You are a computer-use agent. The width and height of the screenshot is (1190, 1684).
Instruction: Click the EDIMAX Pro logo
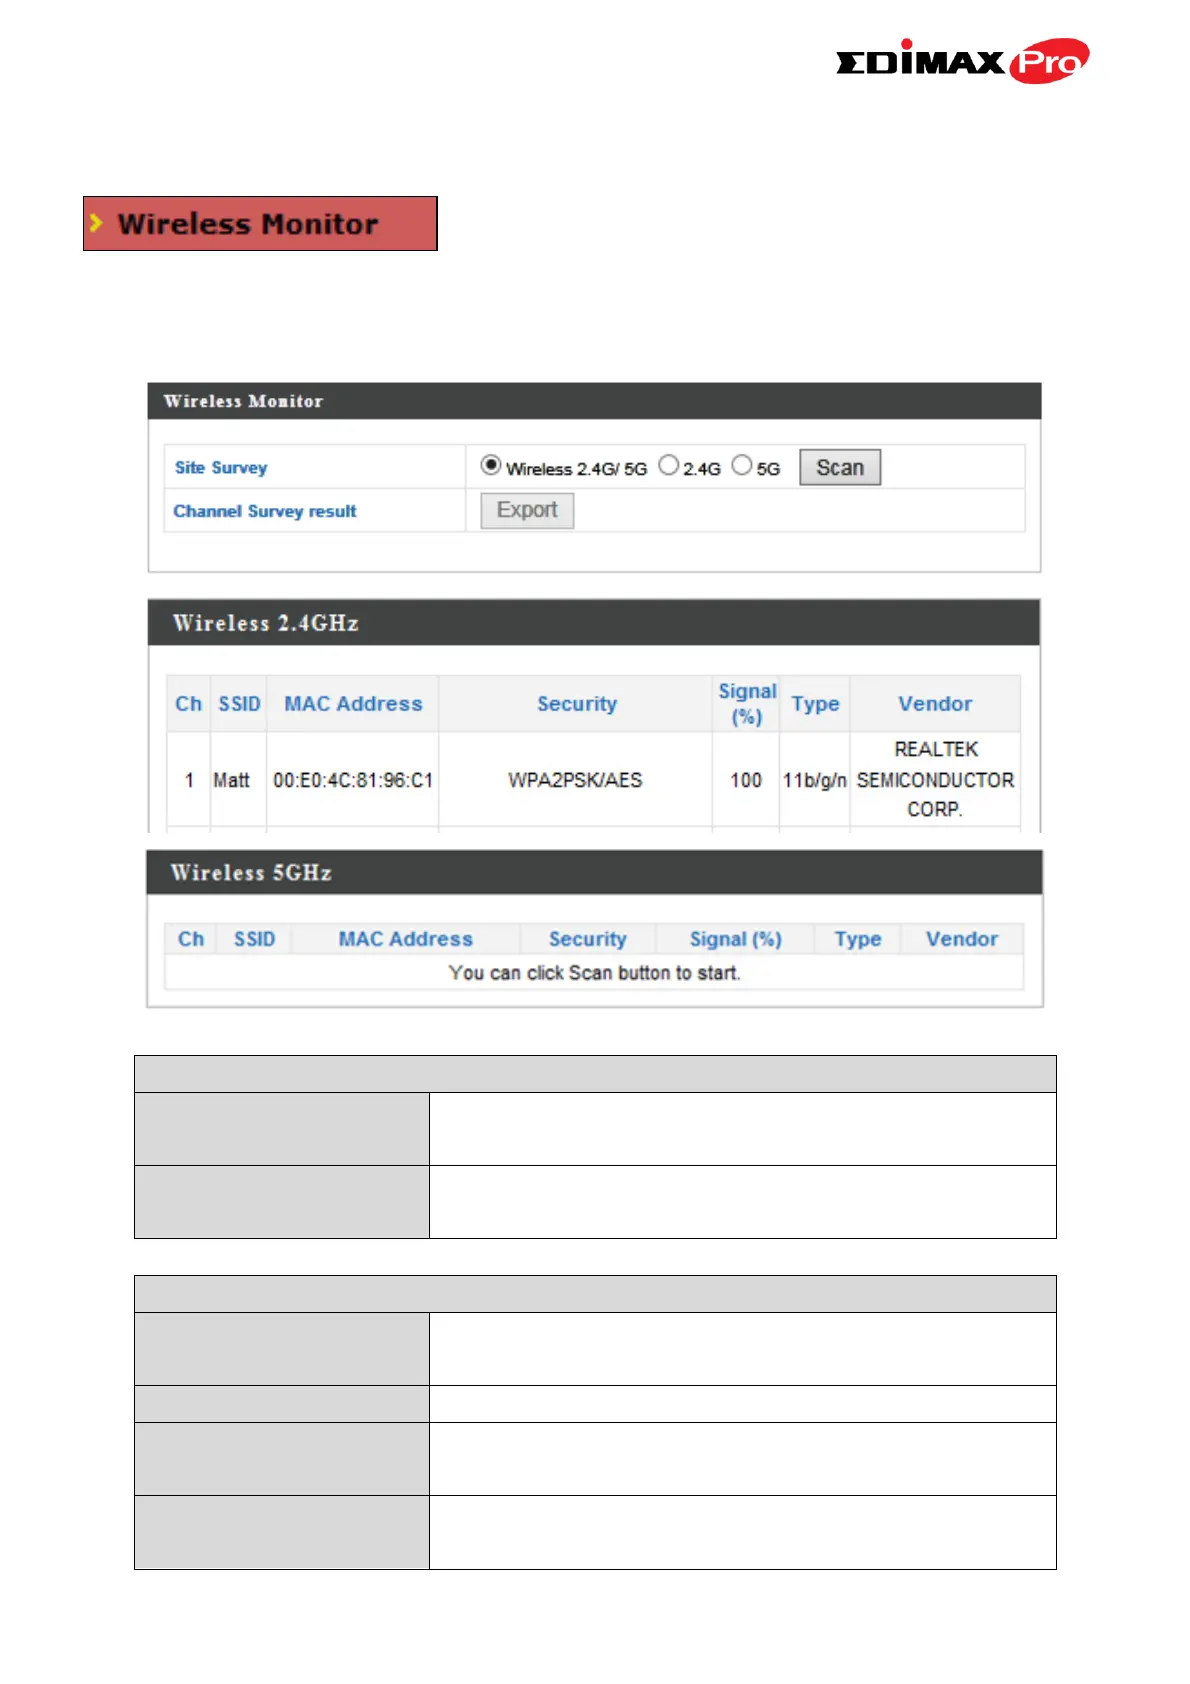[962, 61]
